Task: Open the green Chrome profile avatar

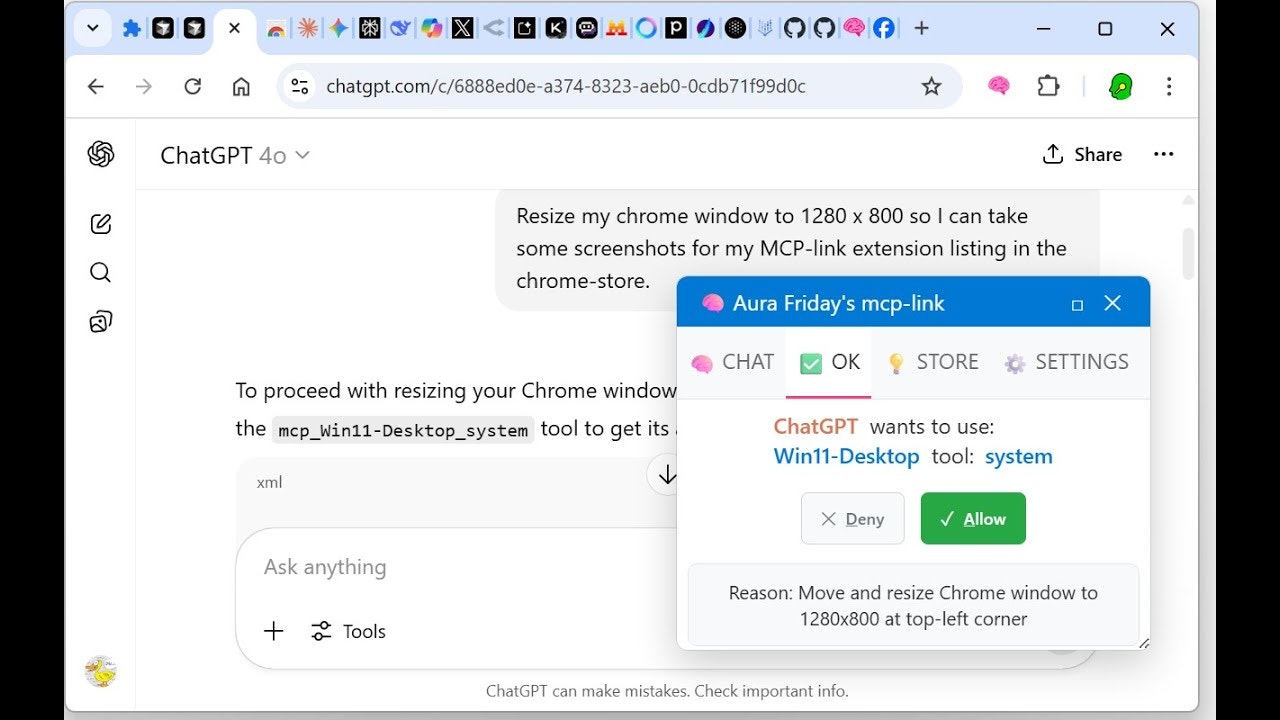Action: [1121, 87]
